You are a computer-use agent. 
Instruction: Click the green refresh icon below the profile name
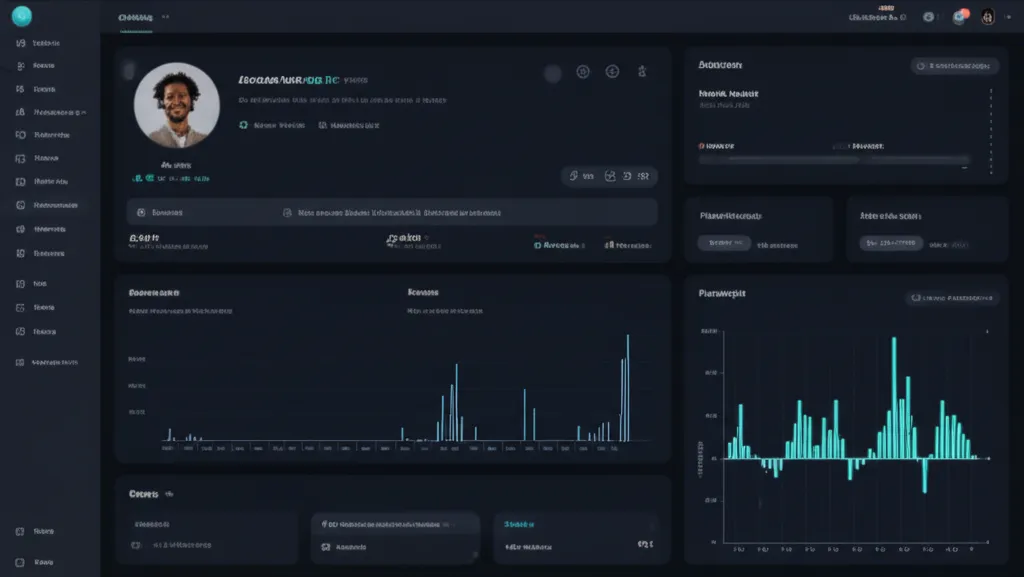pyautogui.click(x=243, y=126)
